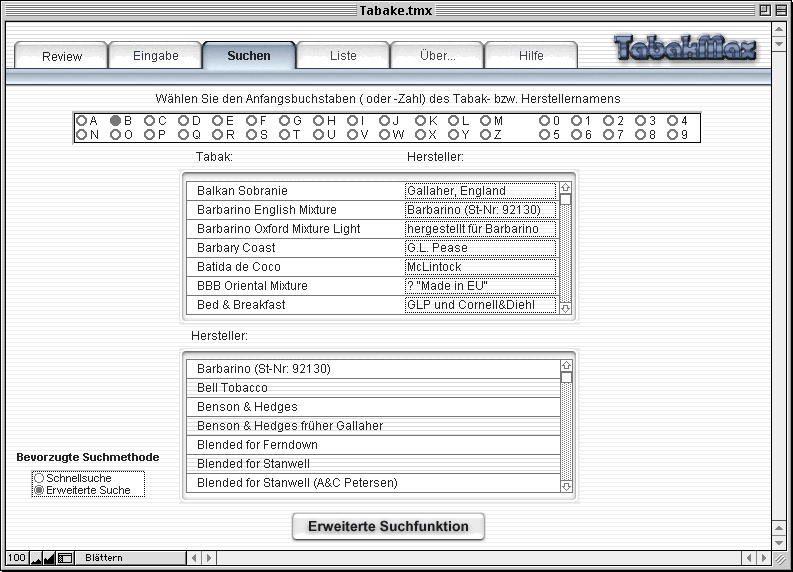
Task: Toggle the status area layout icon
Action: tap(65, 558)
